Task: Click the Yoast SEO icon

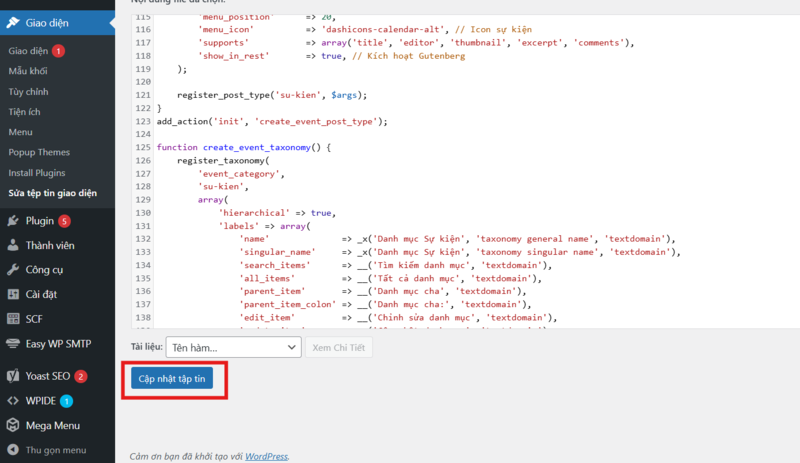Action: [13, 376]
